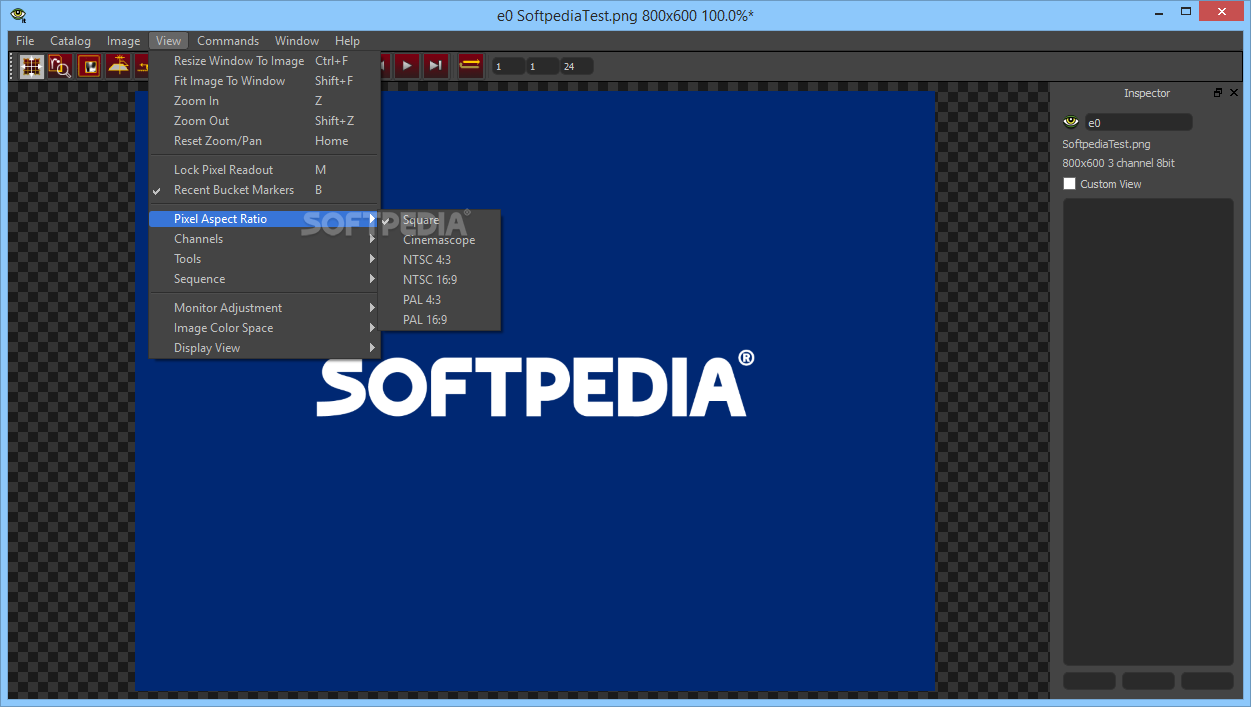This screenshot has height=707, width=1251.
Task: Expand the Display View submenu
Action: pos(264,348)
